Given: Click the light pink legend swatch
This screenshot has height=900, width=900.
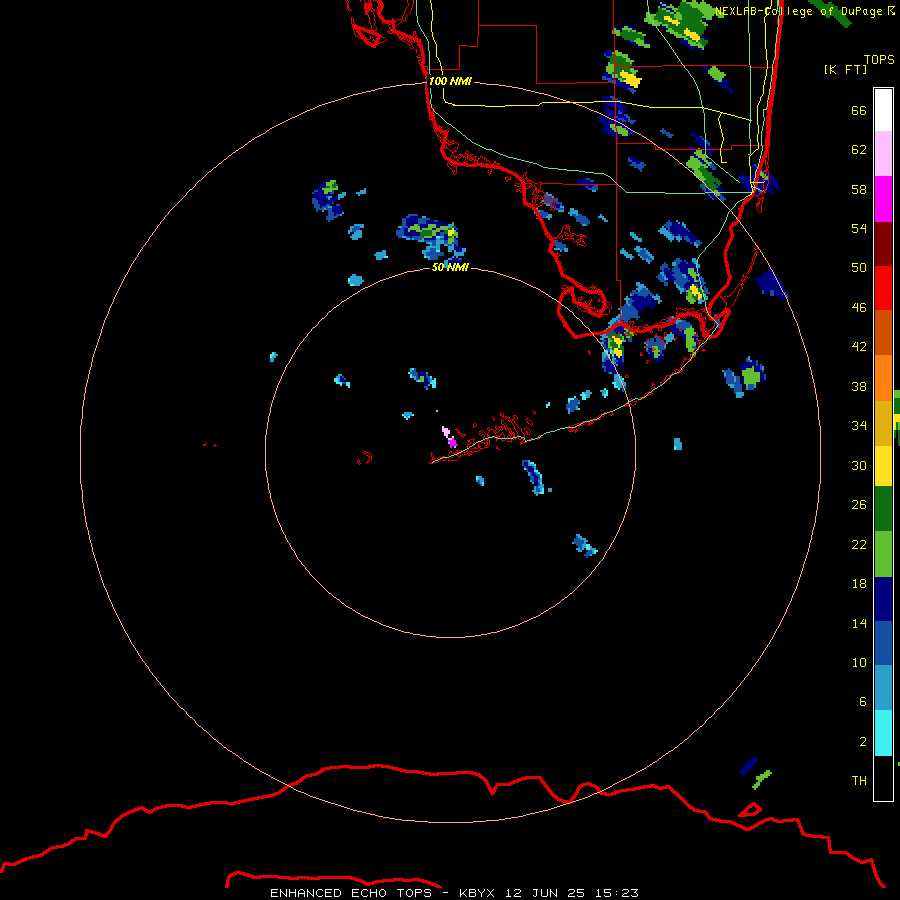Looking at the screenshot, I should click(x=883, y=154).
